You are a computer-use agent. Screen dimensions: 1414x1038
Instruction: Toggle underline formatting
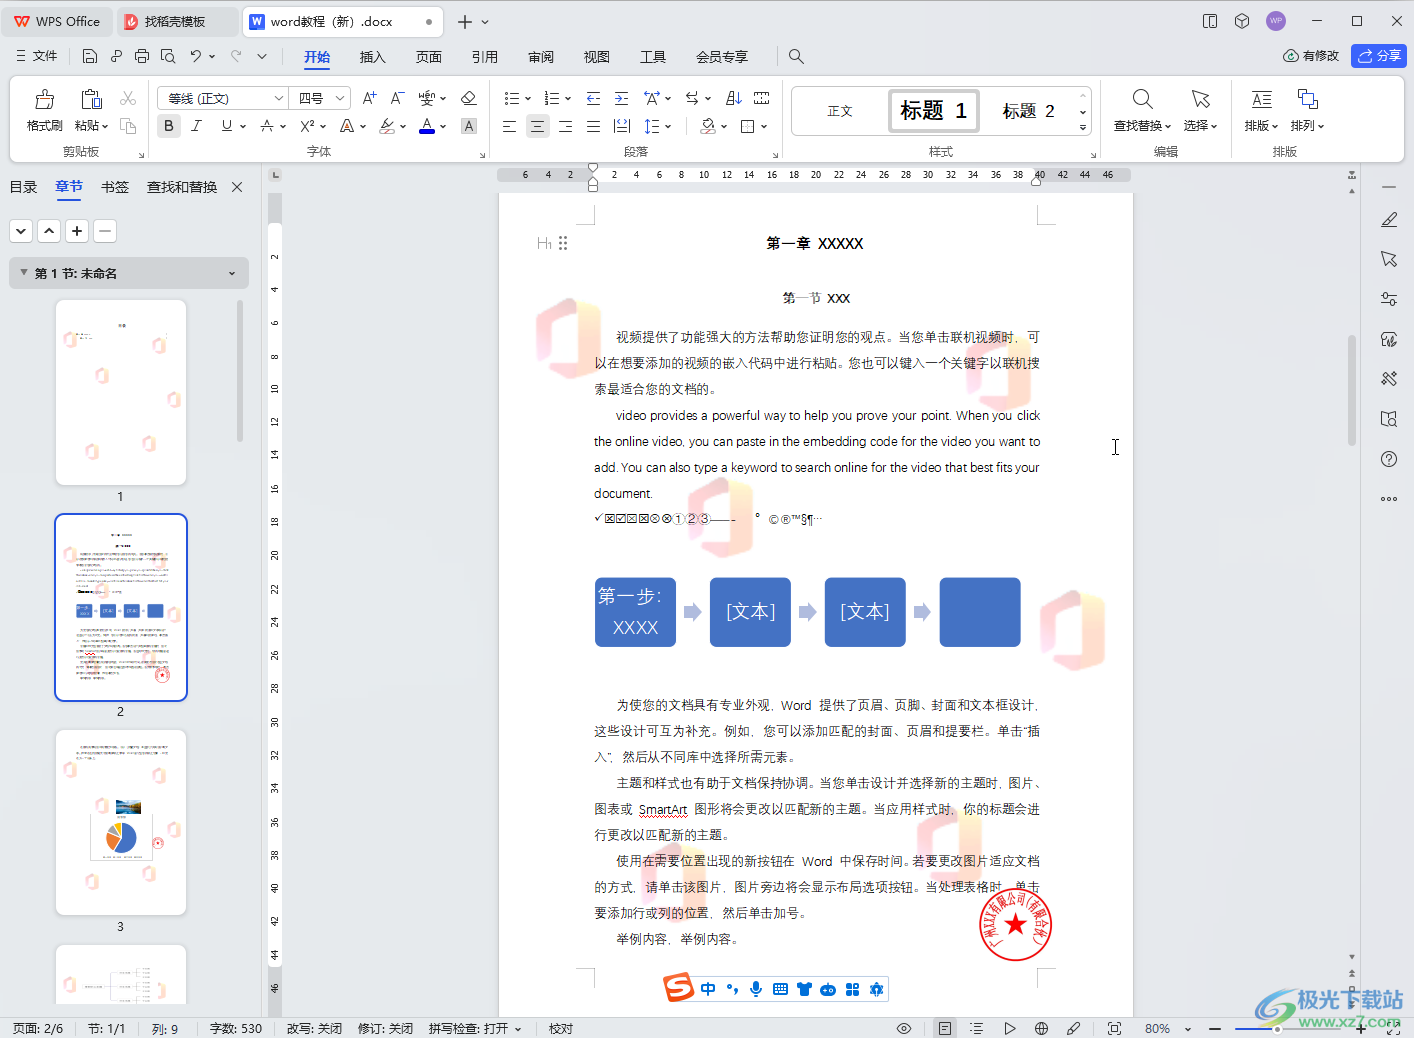click(227, 126)
